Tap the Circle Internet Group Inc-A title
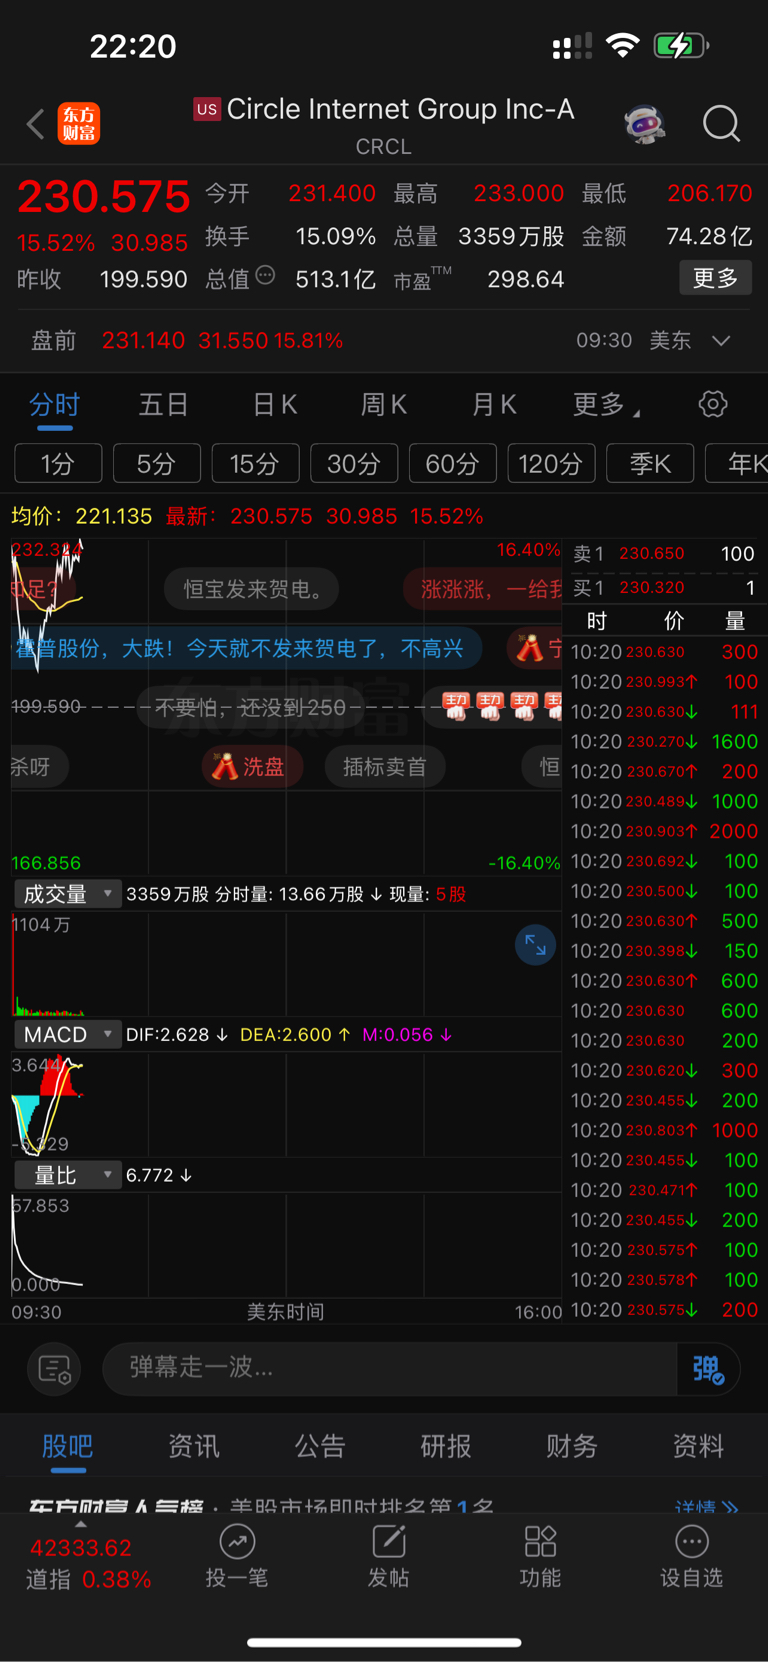This screenshot has width=768, height=1662. point(400,109)
